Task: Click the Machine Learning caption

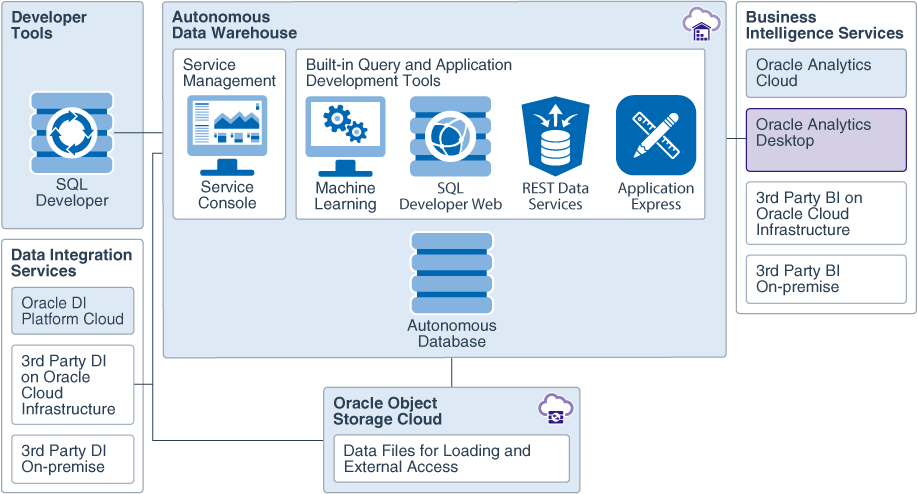Action: click(x=345, y=196)
